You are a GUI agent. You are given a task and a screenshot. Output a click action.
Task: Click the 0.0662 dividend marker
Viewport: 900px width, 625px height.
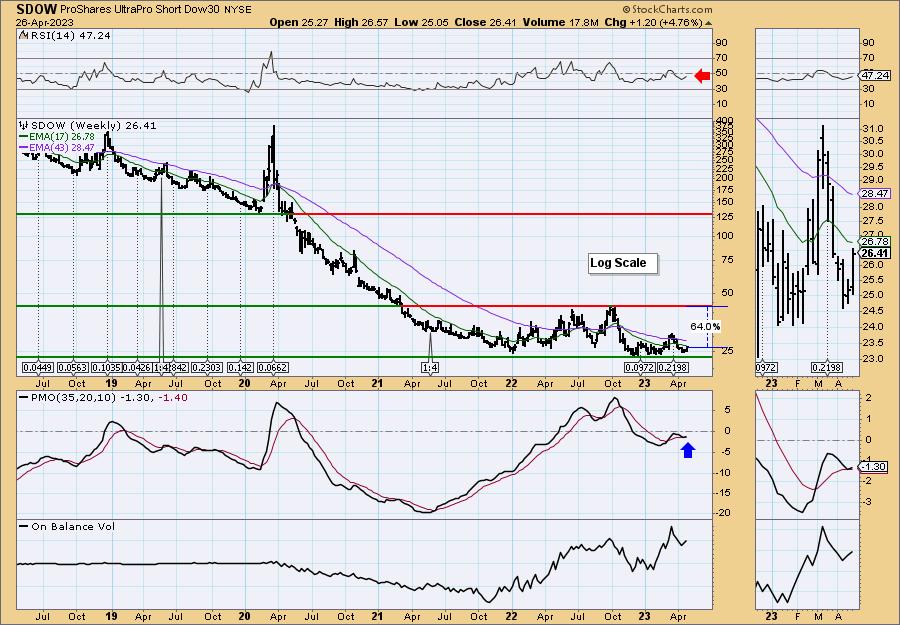[x=273, y=367]
